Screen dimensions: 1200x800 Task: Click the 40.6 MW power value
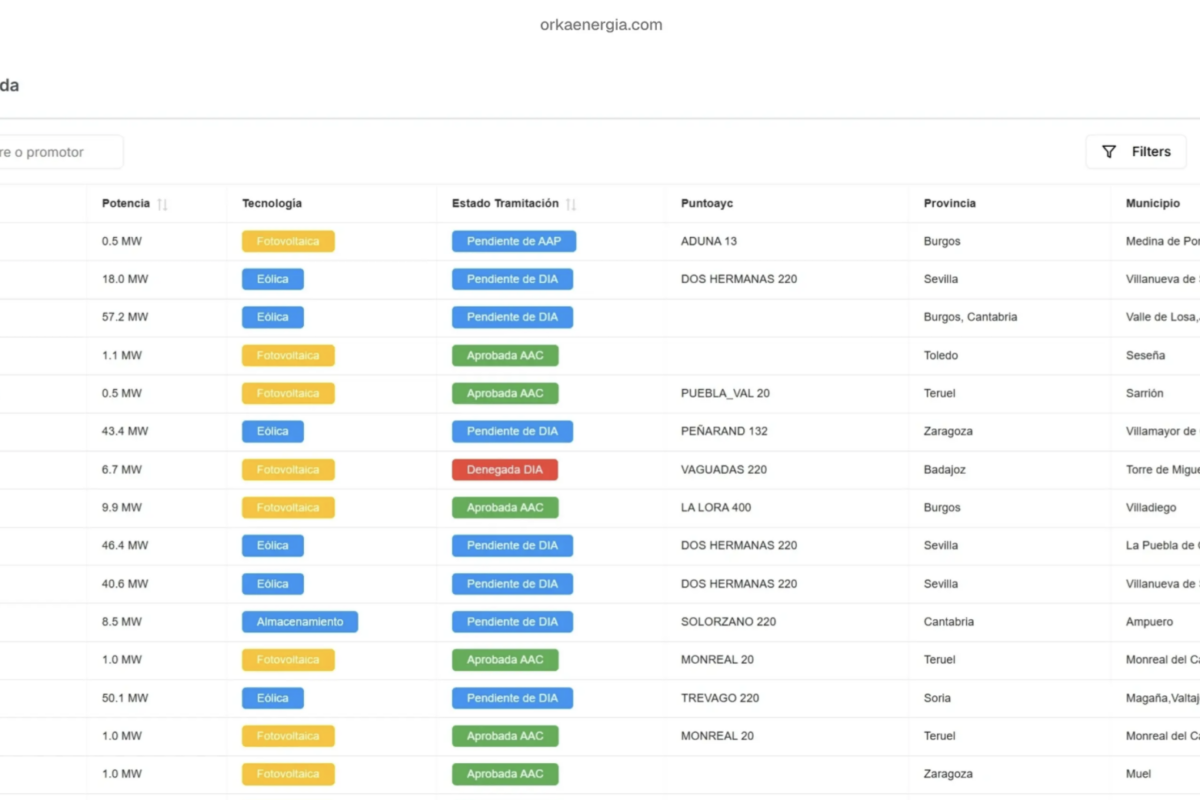click(x=125, y=583)
